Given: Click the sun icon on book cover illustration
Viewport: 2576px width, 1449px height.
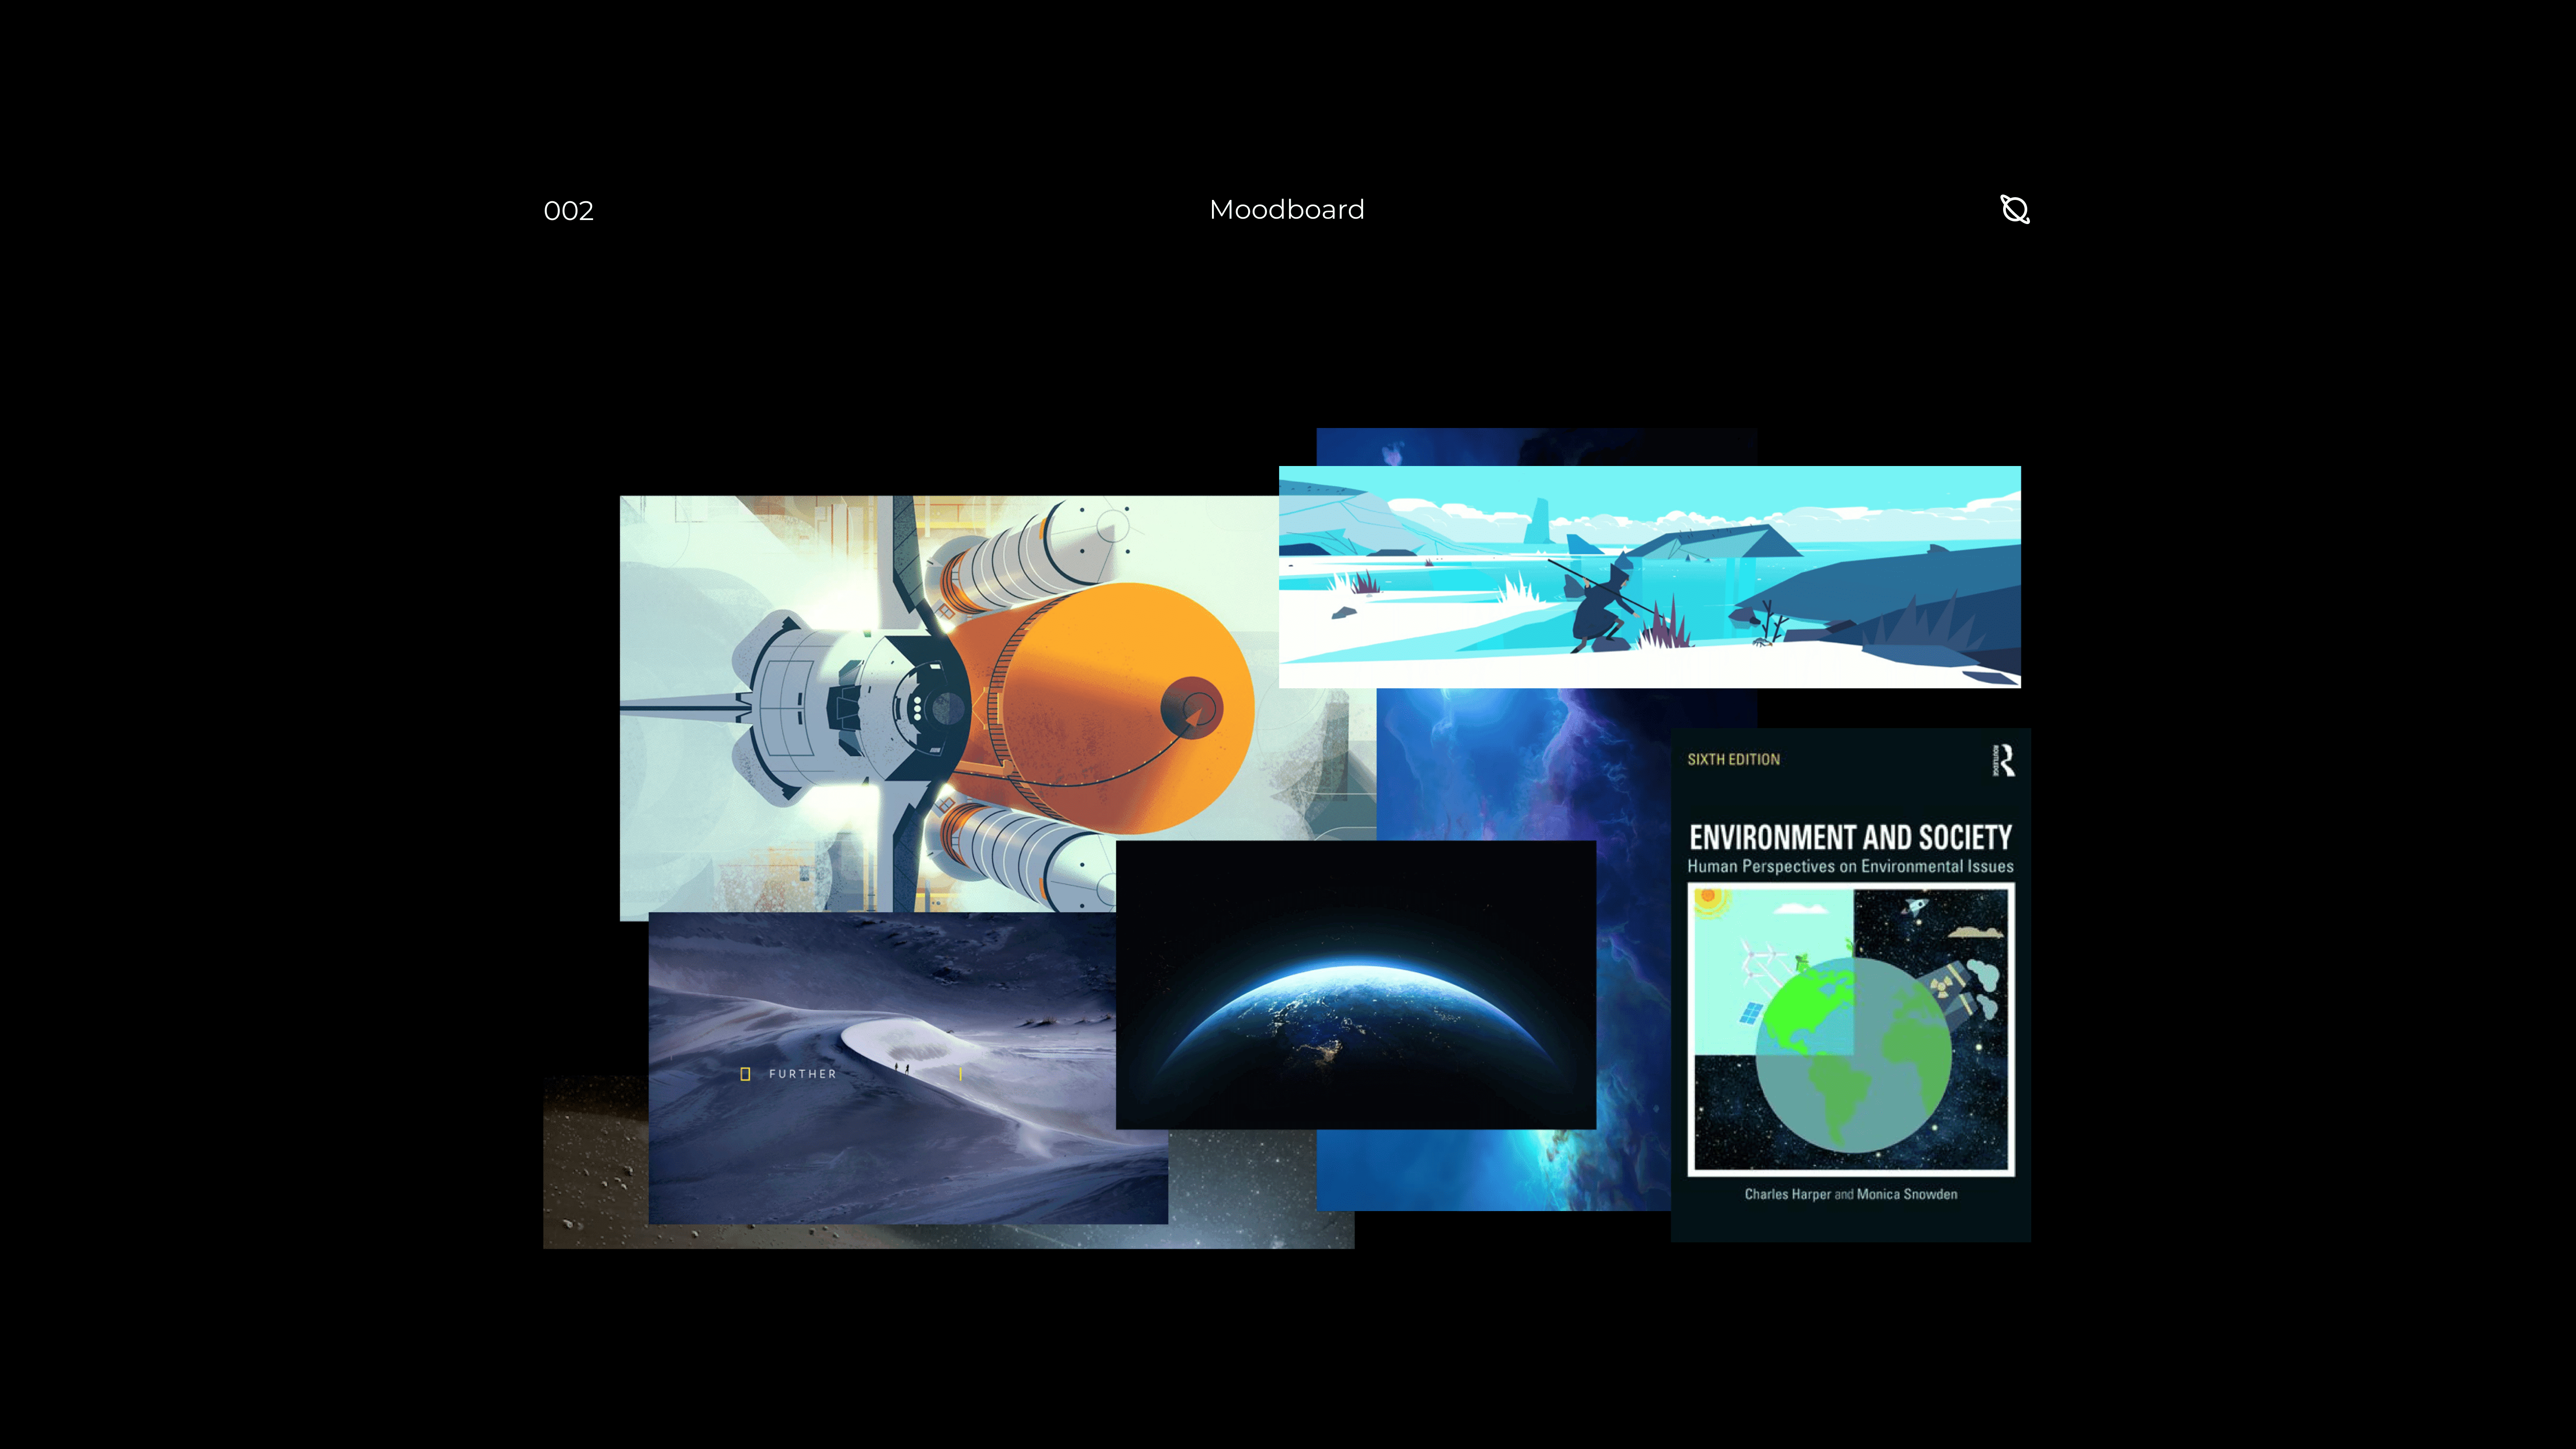Looking at the screenshot, I should (x=1709, y=897).
